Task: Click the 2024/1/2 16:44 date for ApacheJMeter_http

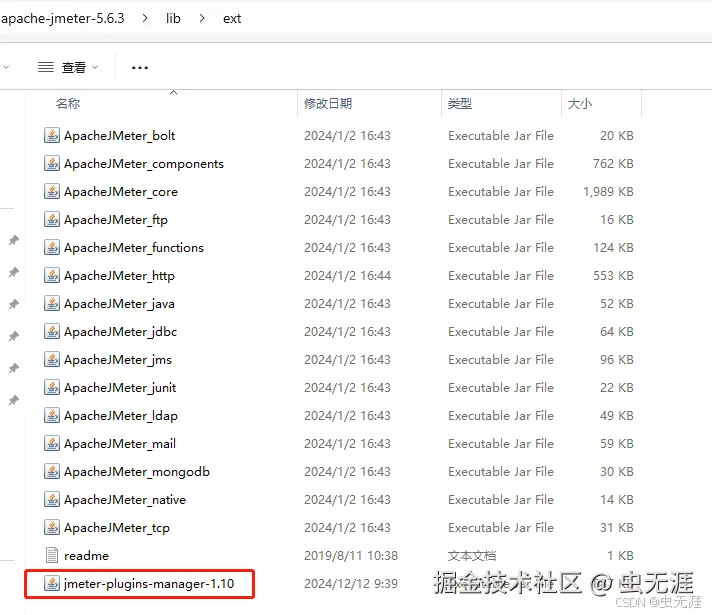Action: click(x=347, y=276)
